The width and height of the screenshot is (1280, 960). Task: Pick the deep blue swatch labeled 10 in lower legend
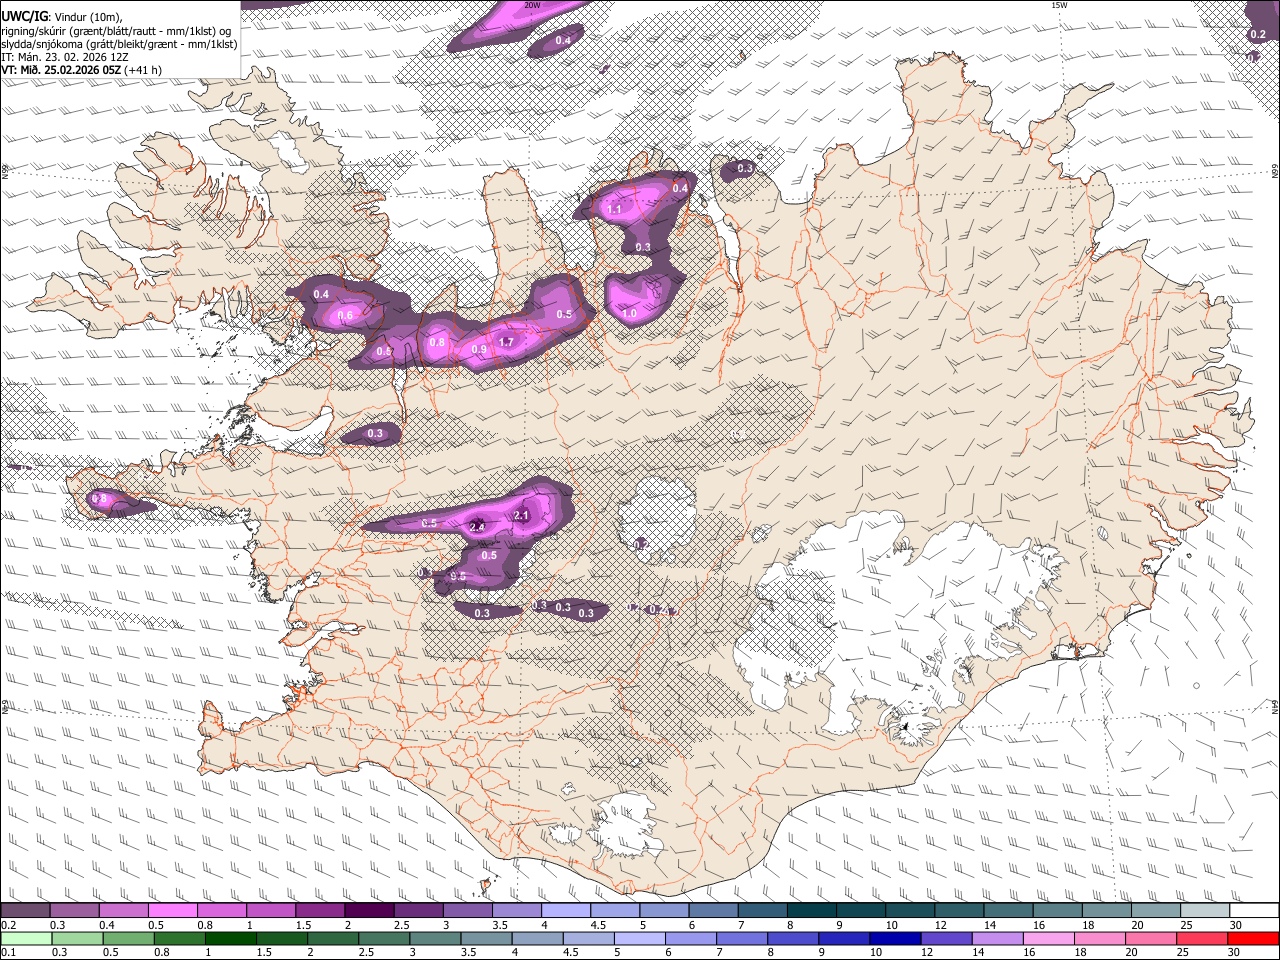point(895,938)
